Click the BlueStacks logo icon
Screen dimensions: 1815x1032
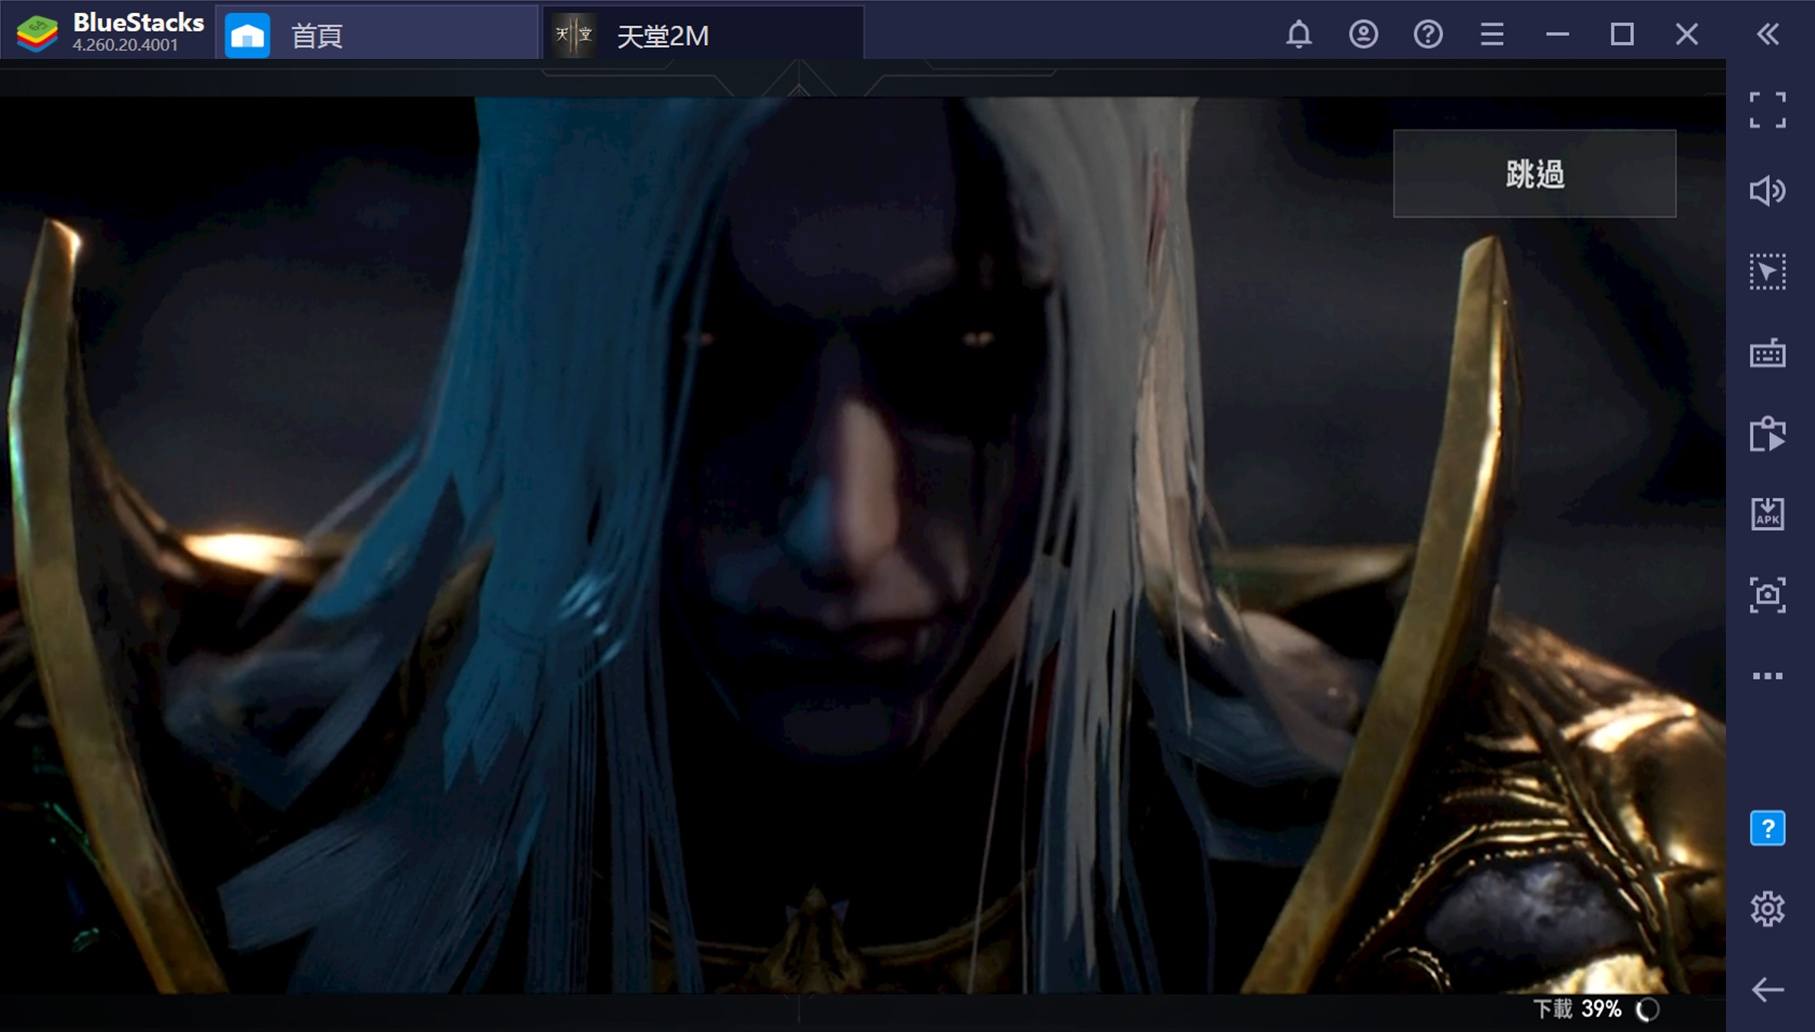click(x=38, y=33)
